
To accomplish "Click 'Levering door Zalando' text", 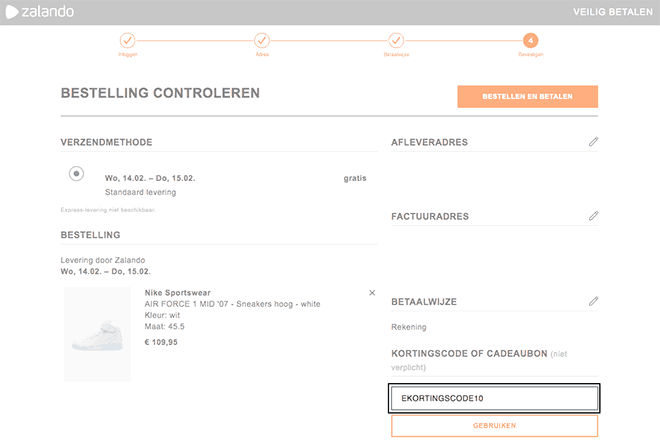I will click(103, 260).
